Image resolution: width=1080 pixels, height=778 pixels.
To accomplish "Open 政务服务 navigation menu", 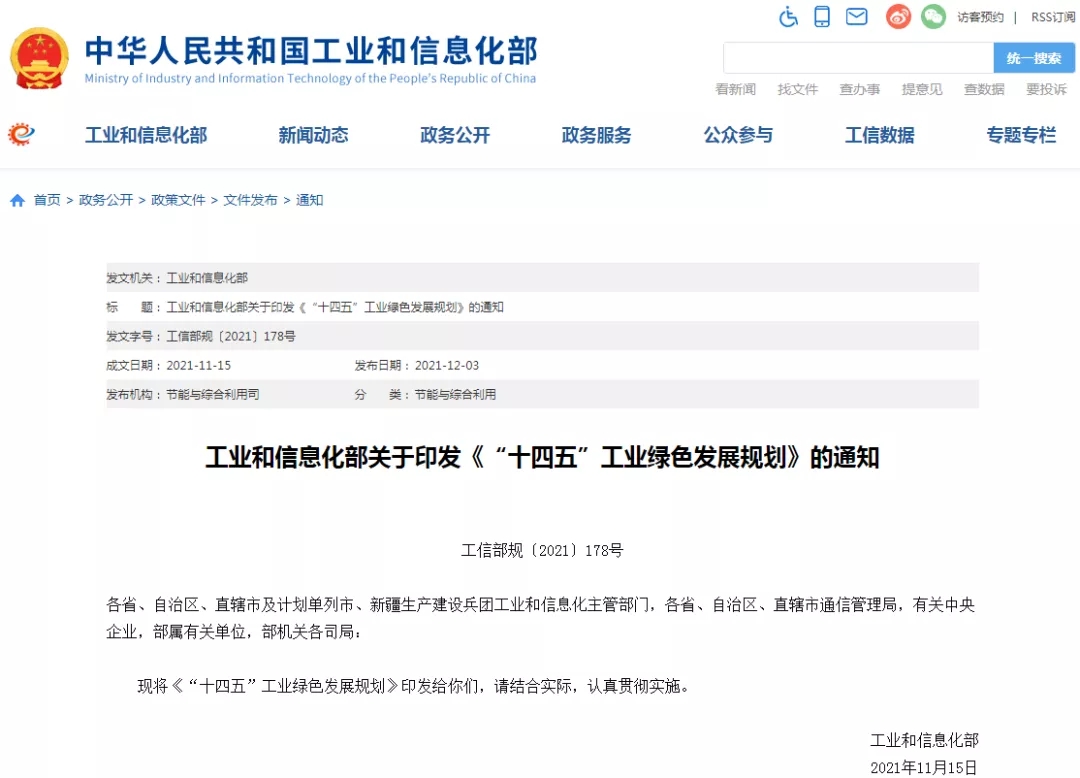I will tap(596, 135).
